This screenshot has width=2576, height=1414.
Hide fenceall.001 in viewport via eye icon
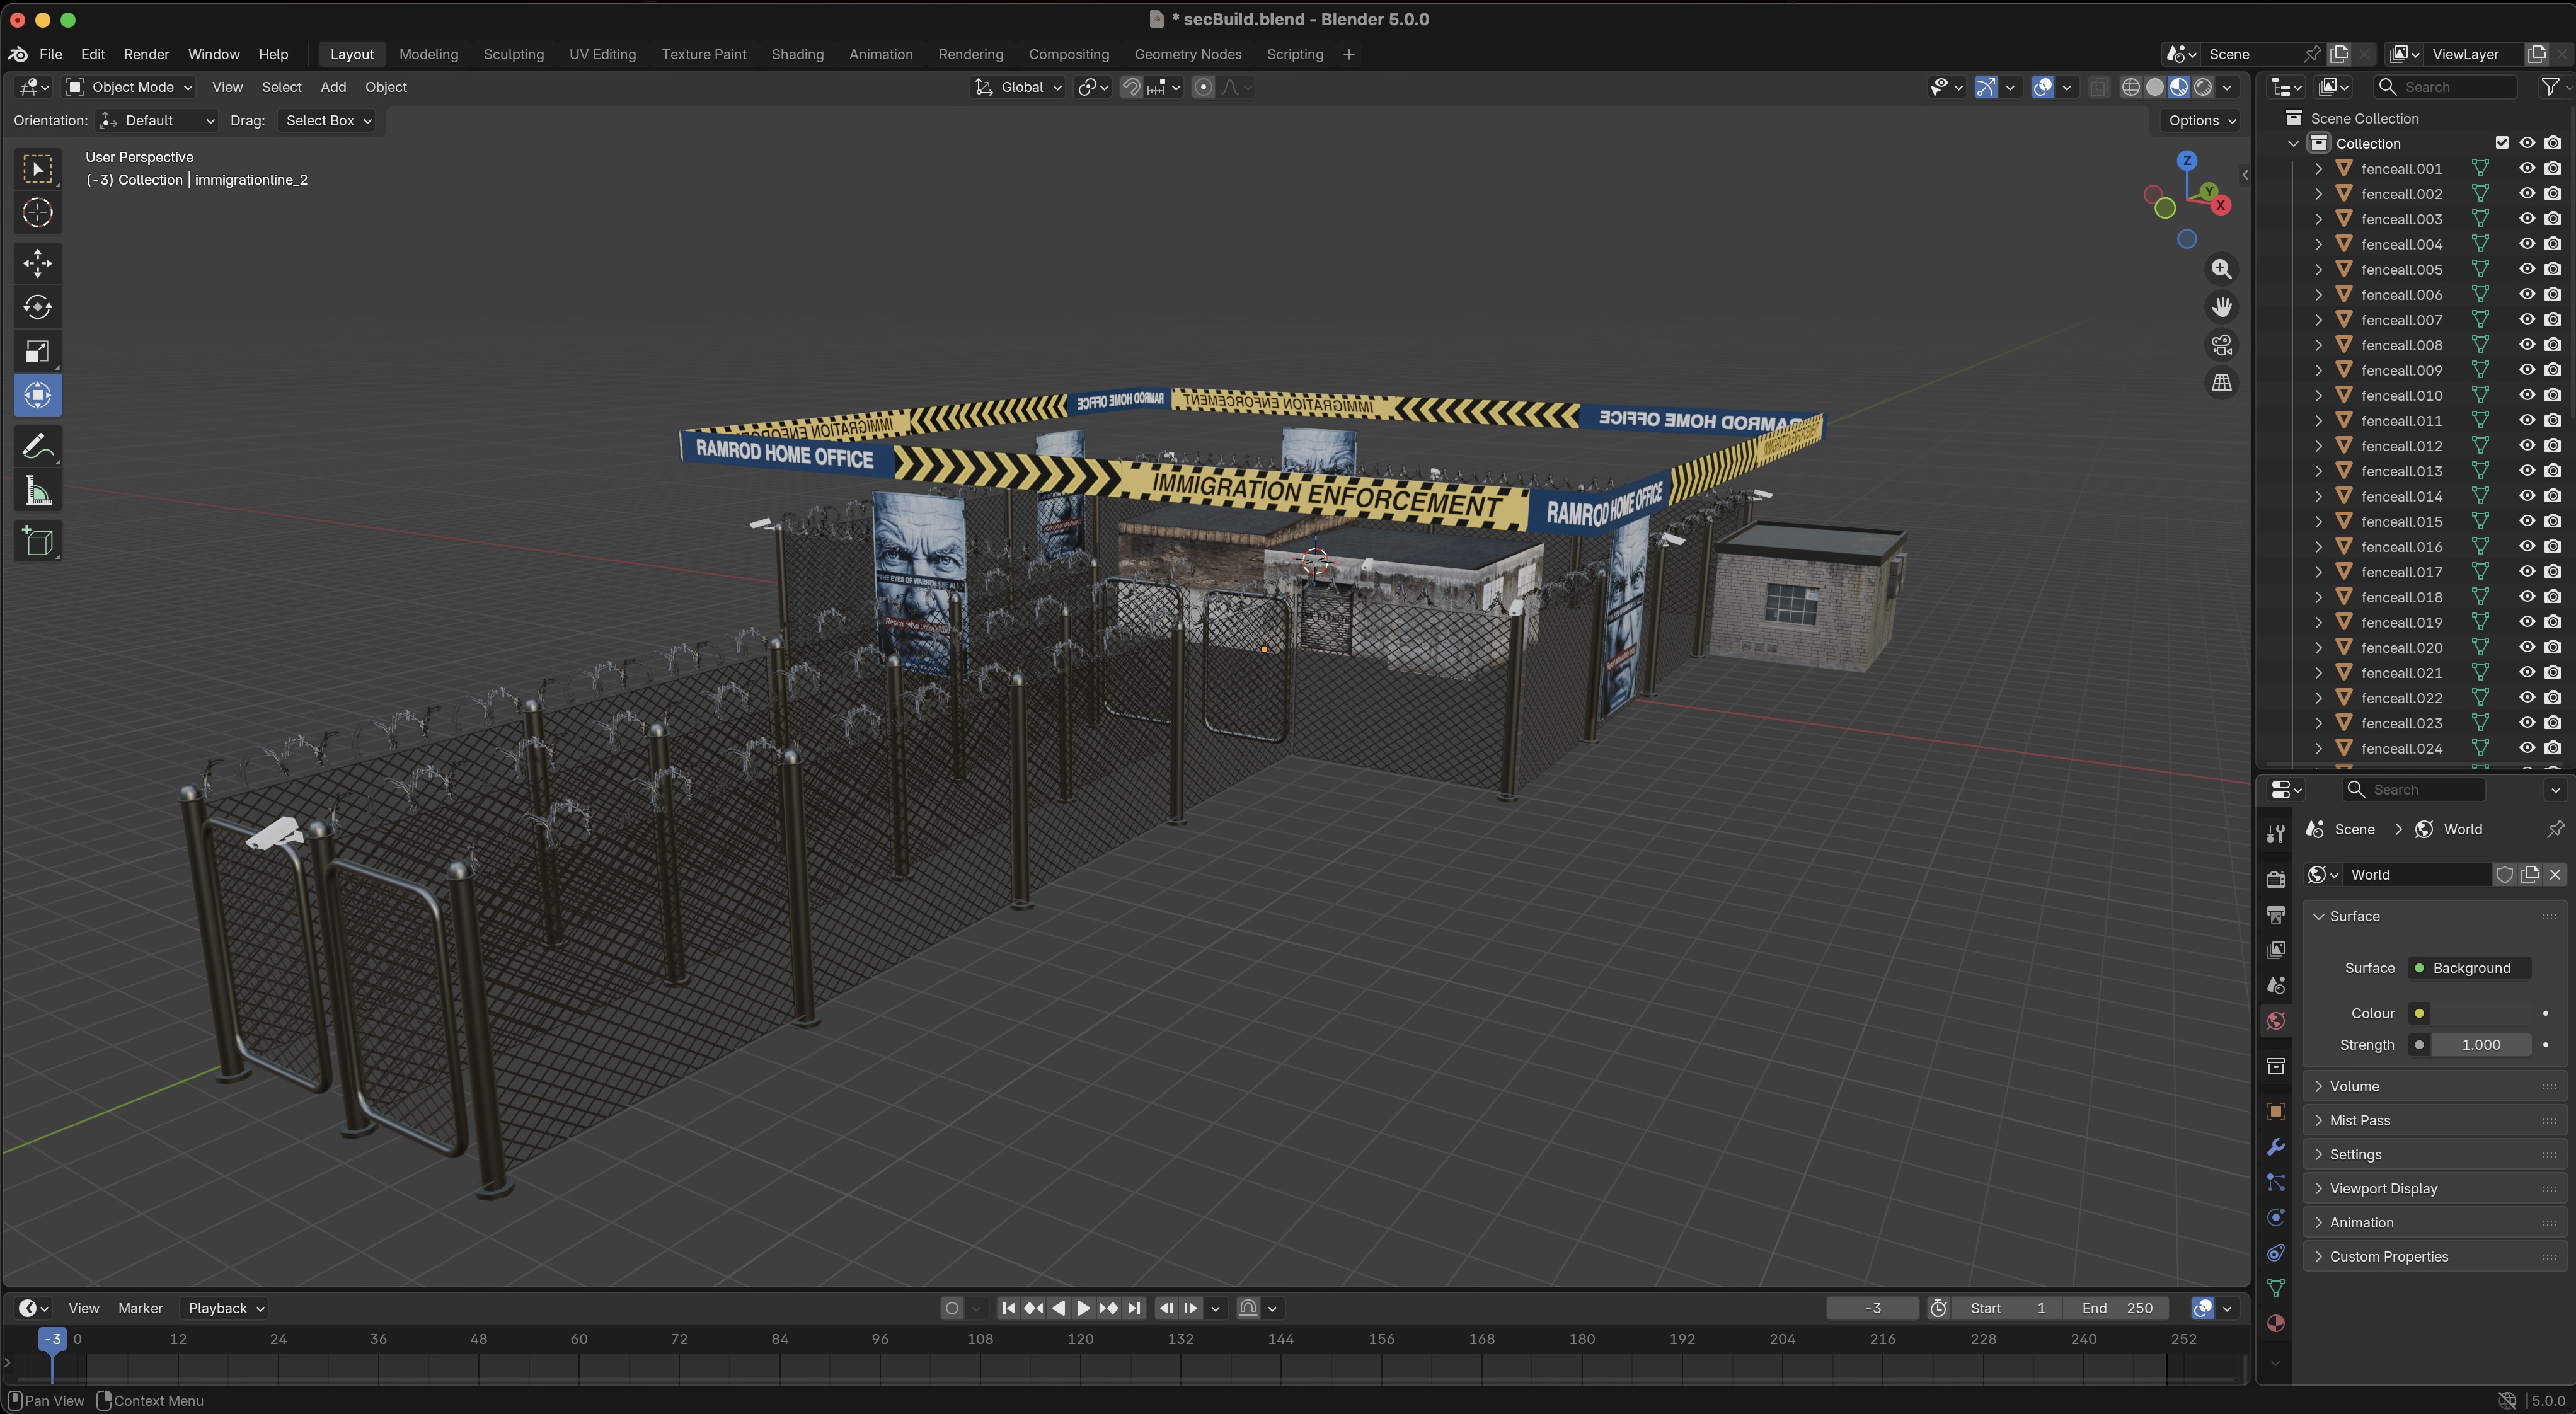2527,168
